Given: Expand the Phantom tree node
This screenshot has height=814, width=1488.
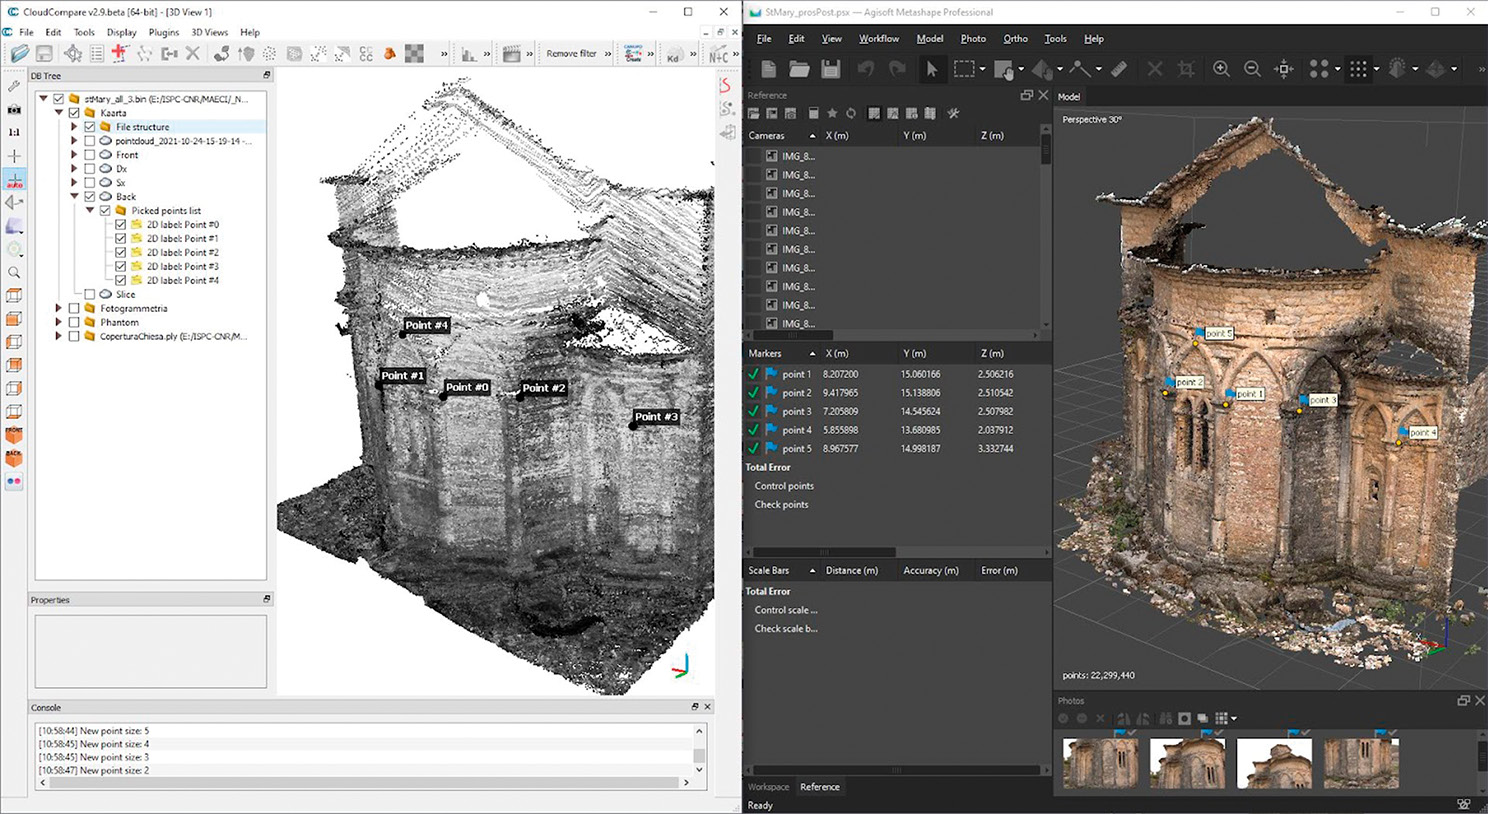Looking at the screenshot, I should [x=58, y=323].
